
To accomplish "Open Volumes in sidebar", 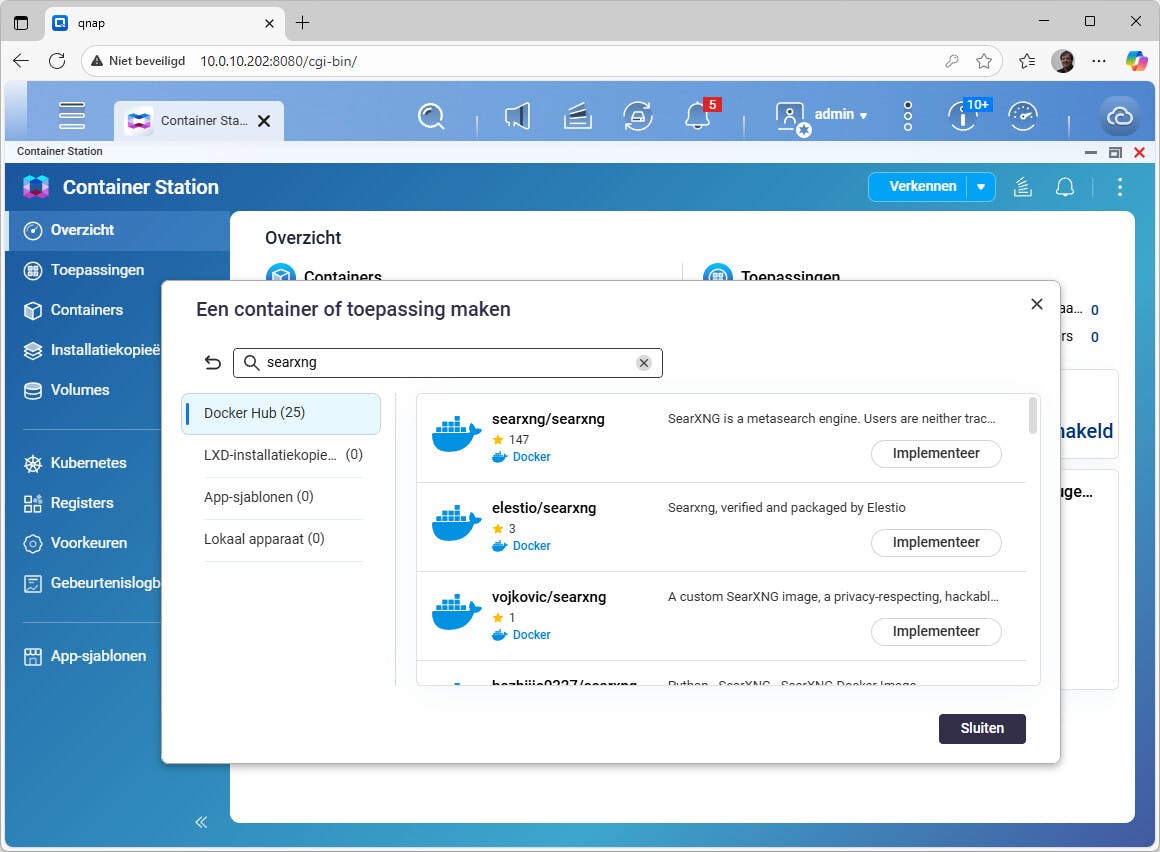I will pyautogui.click(x=84, y=390).
